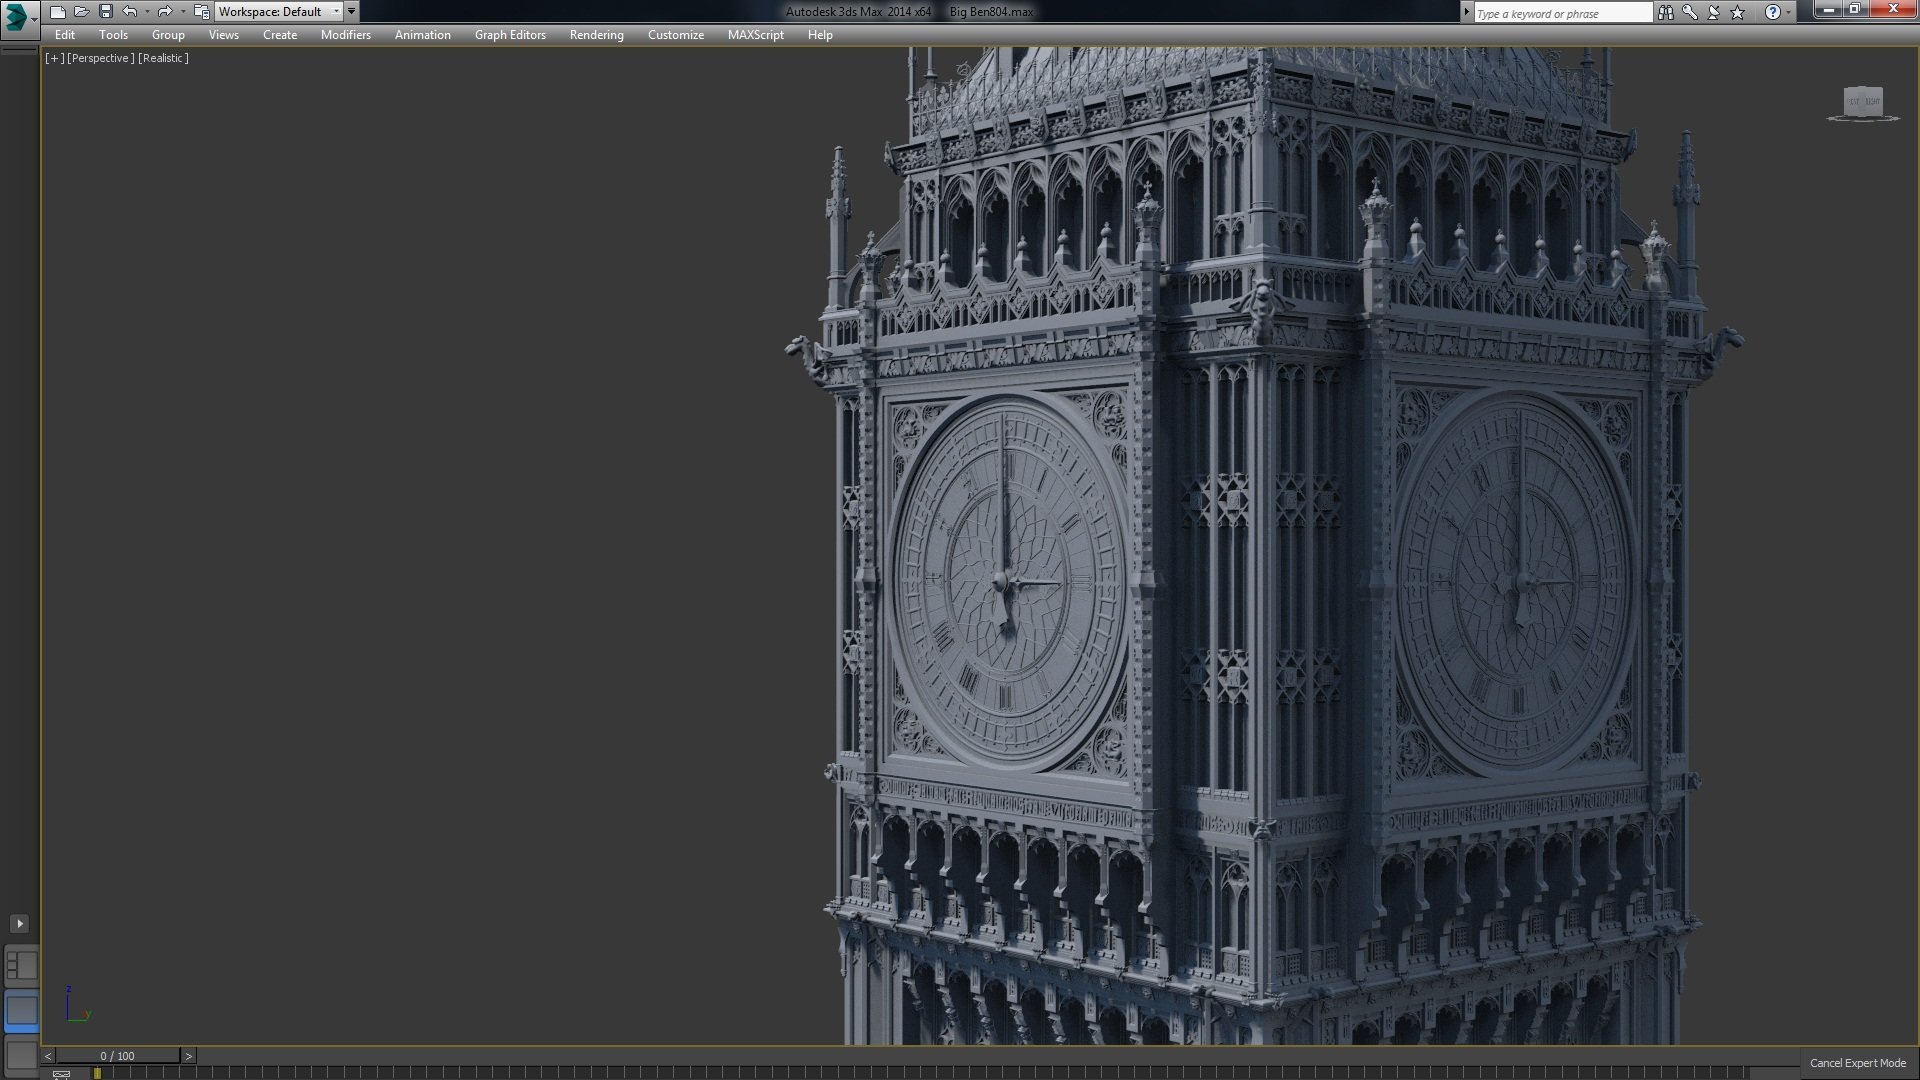
Task: Undo the last scene operation
Action: tap(129, 11)
